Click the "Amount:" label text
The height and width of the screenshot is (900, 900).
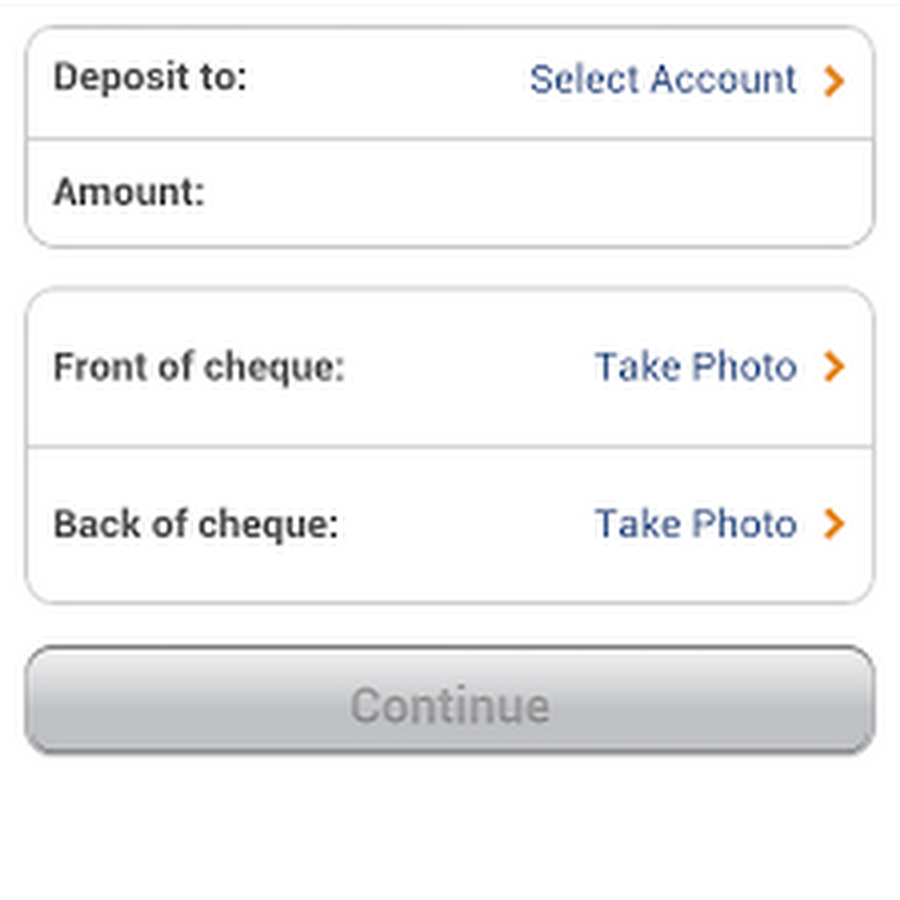[x=129, y=192]
